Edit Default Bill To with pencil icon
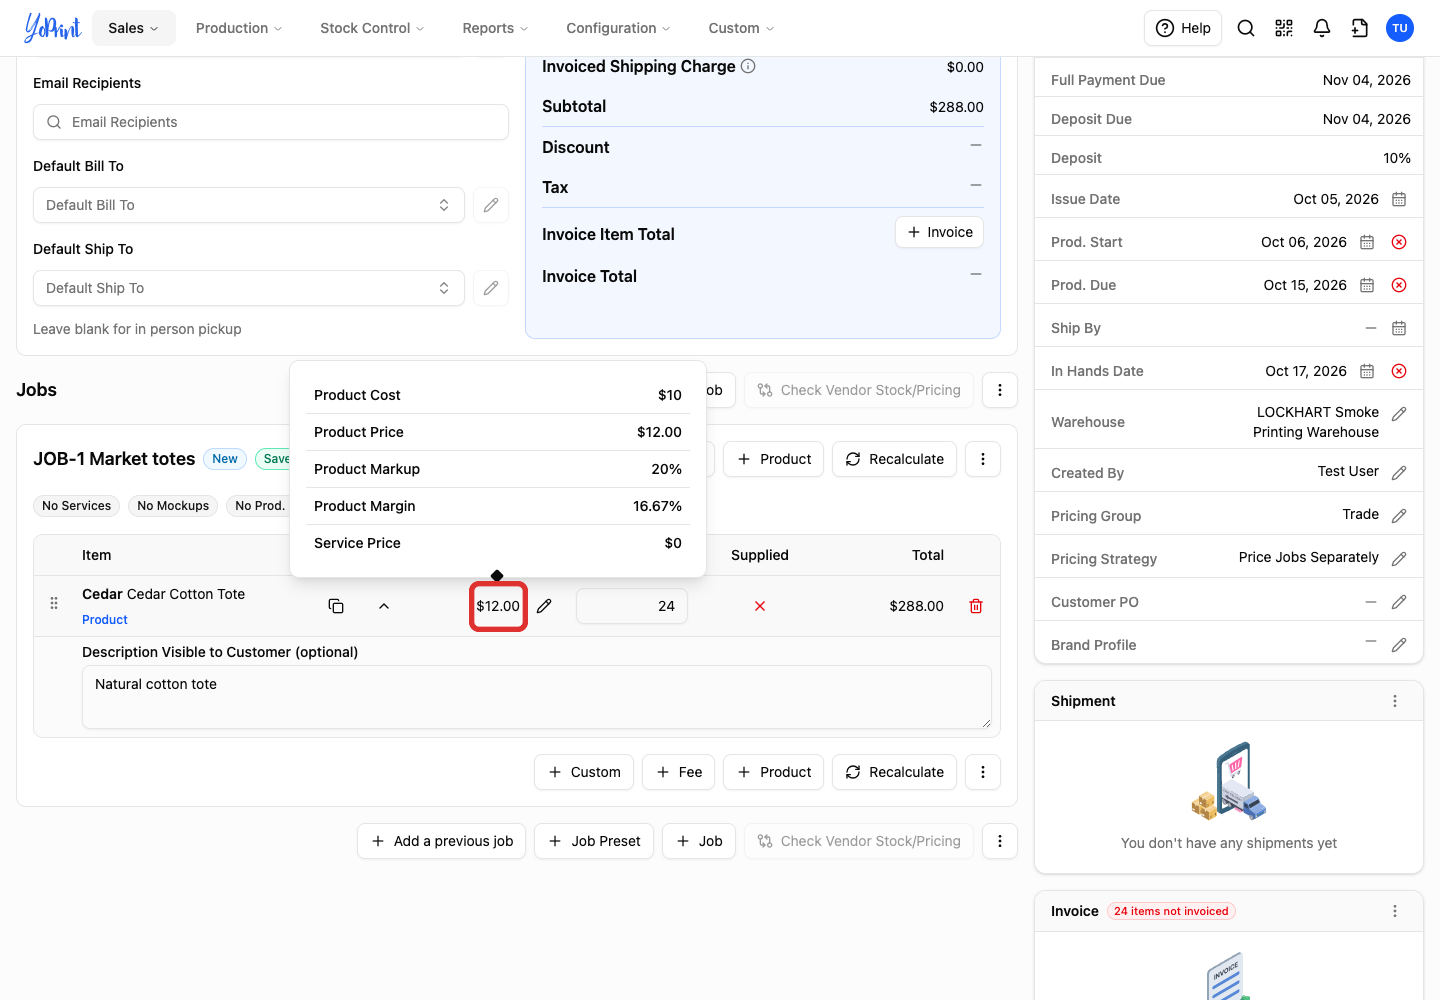 [x=491, y=205]
